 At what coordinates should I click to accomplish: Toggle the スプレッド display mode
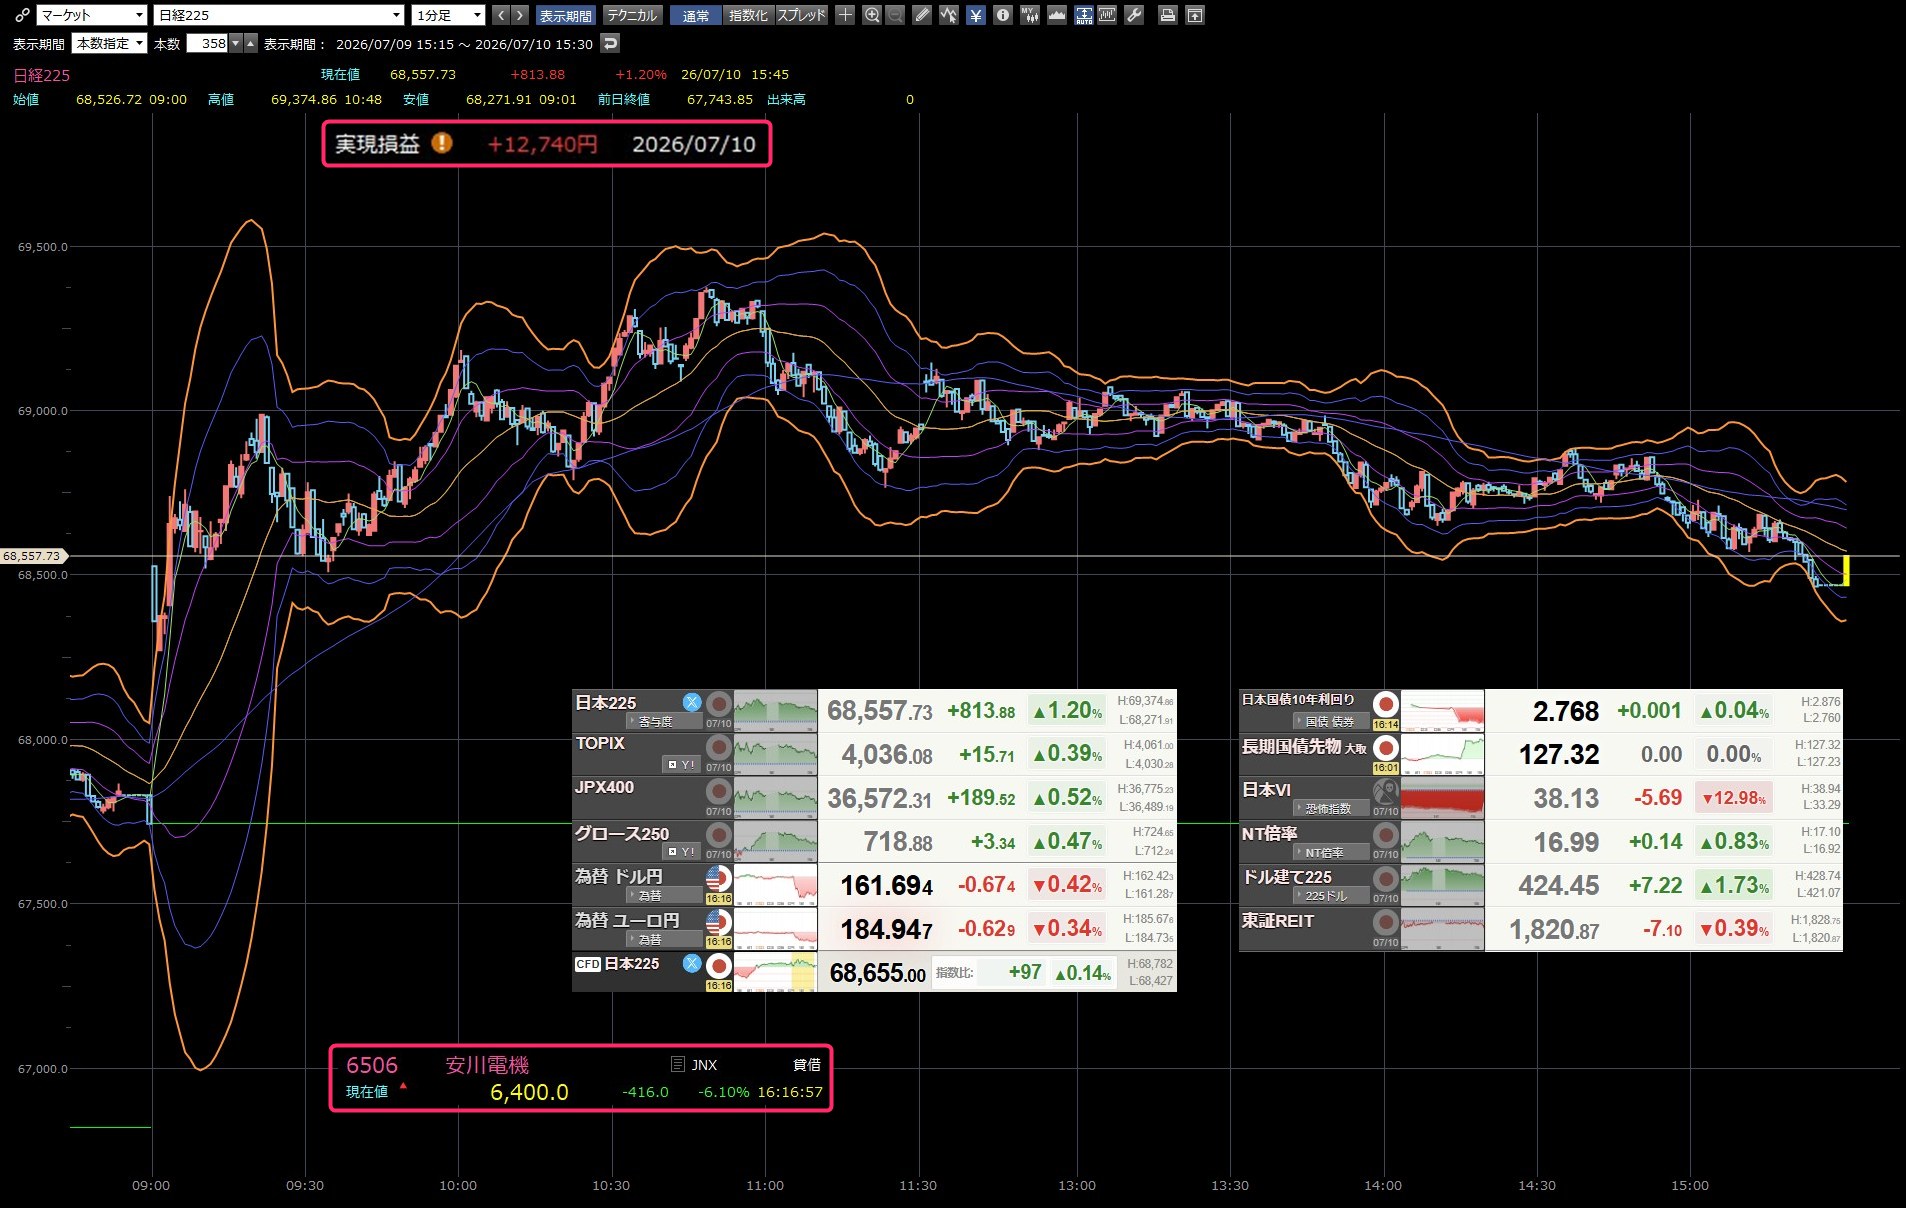click(x=802, y=15)
